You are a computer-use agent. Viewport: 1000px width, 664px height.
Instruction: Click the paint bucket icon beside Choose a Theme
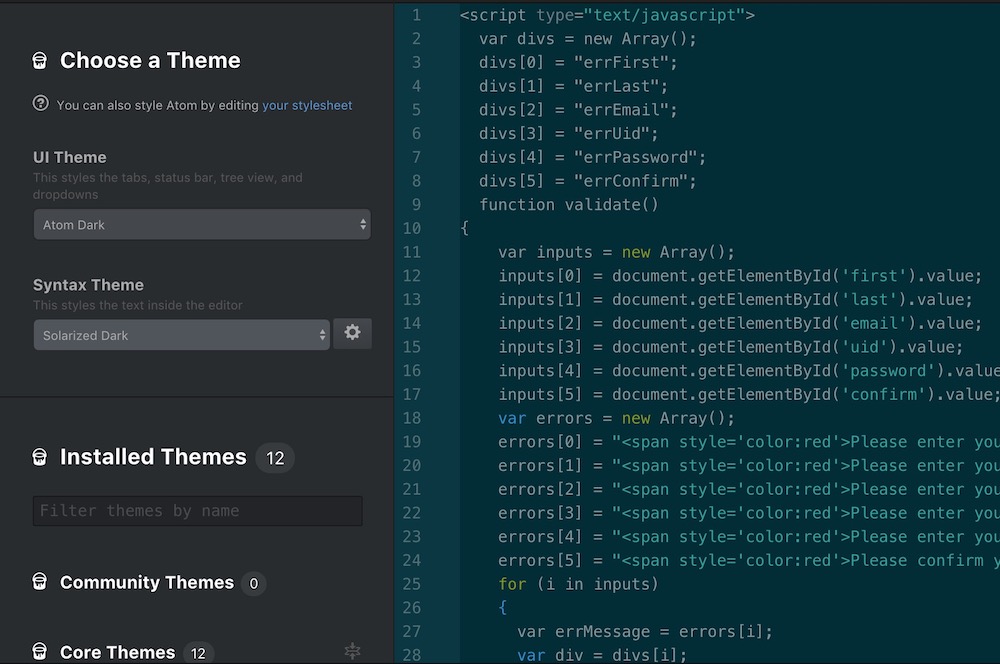point(40,61)
